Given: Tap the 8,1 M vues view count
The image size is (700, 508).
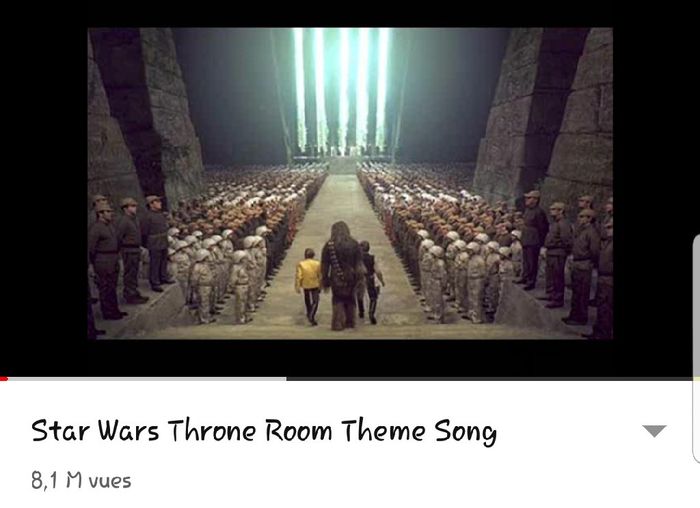Looking at the screenshot, I should click(x=81, y=481).
